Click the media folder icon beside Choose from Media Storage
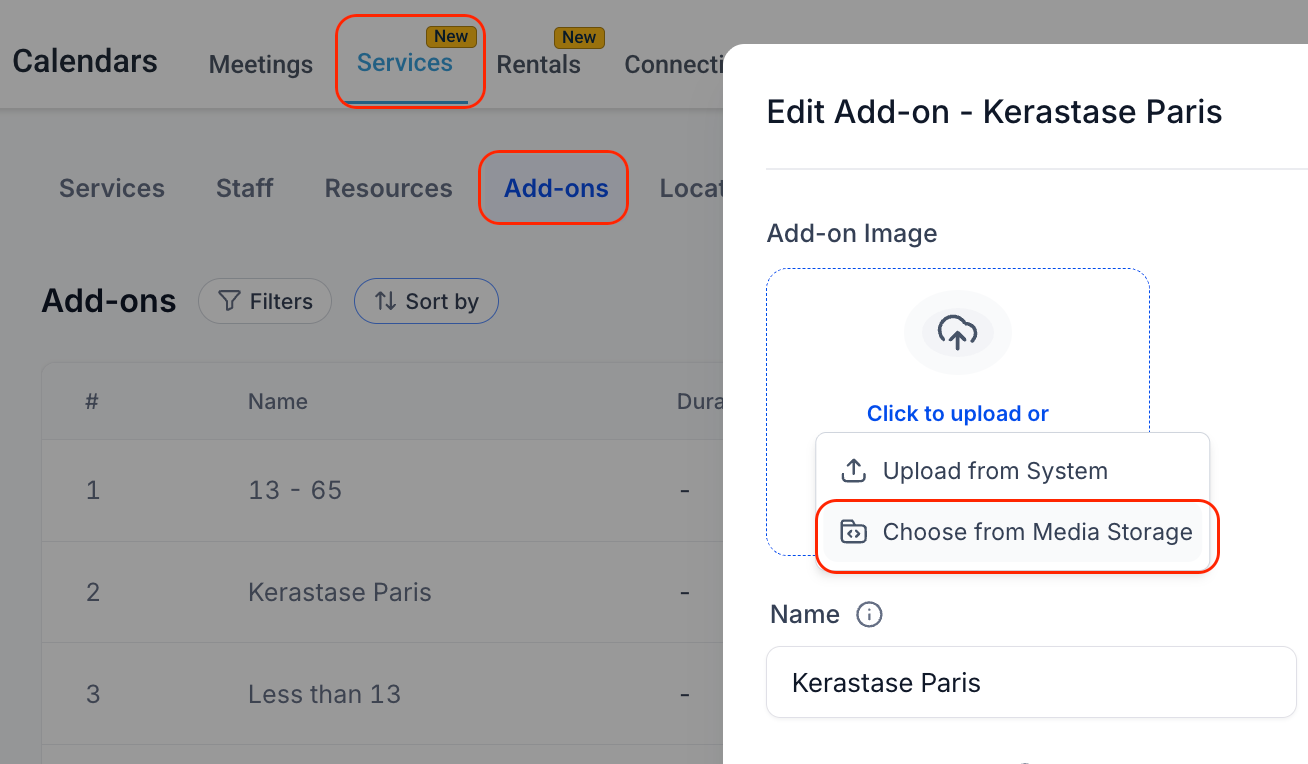Image resolution: width=1308 pixels, height=764 pixels. (x=853, y=533)
